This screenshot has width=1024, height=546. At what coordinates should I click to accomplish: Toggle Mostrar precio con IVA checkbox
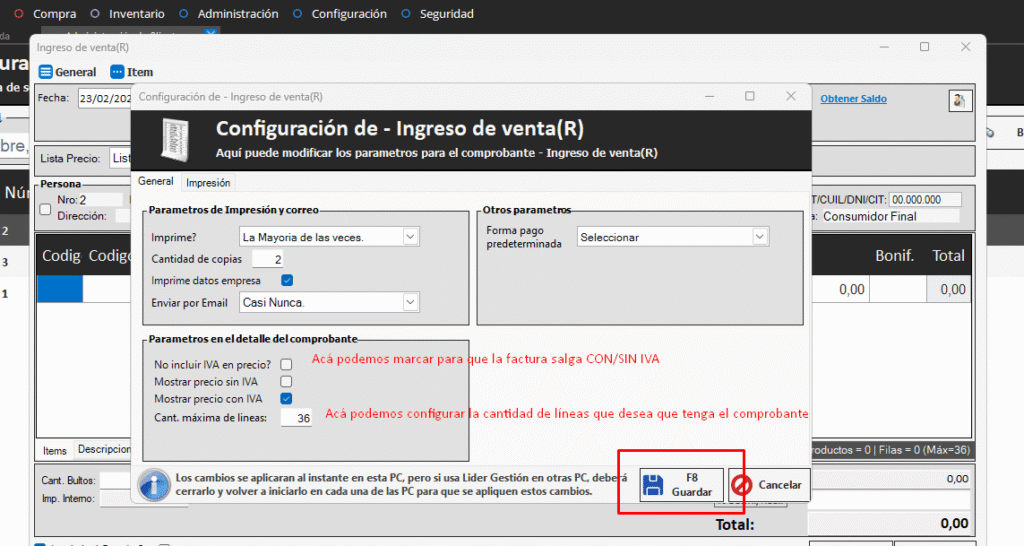click(287, 398)
